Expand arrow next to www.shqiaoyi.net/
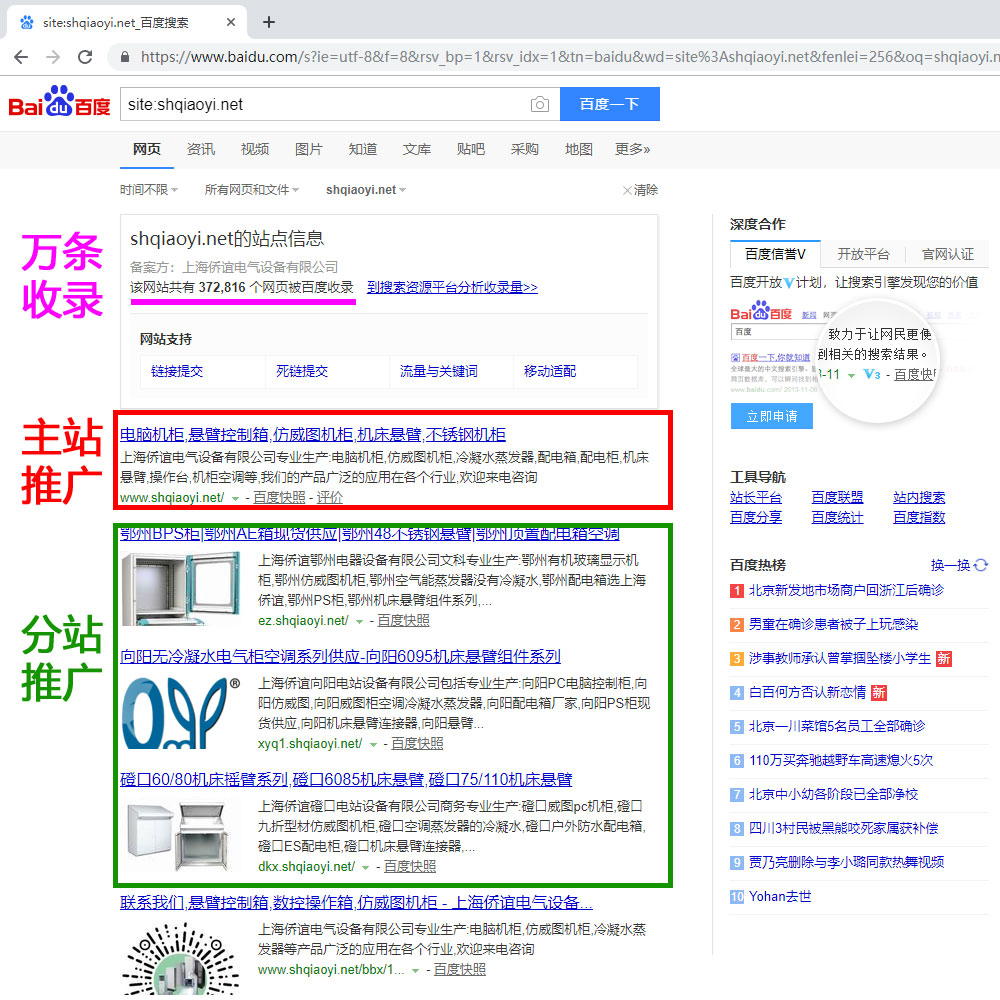Screen dimensions: 1000x1000 tap(235, 498)
